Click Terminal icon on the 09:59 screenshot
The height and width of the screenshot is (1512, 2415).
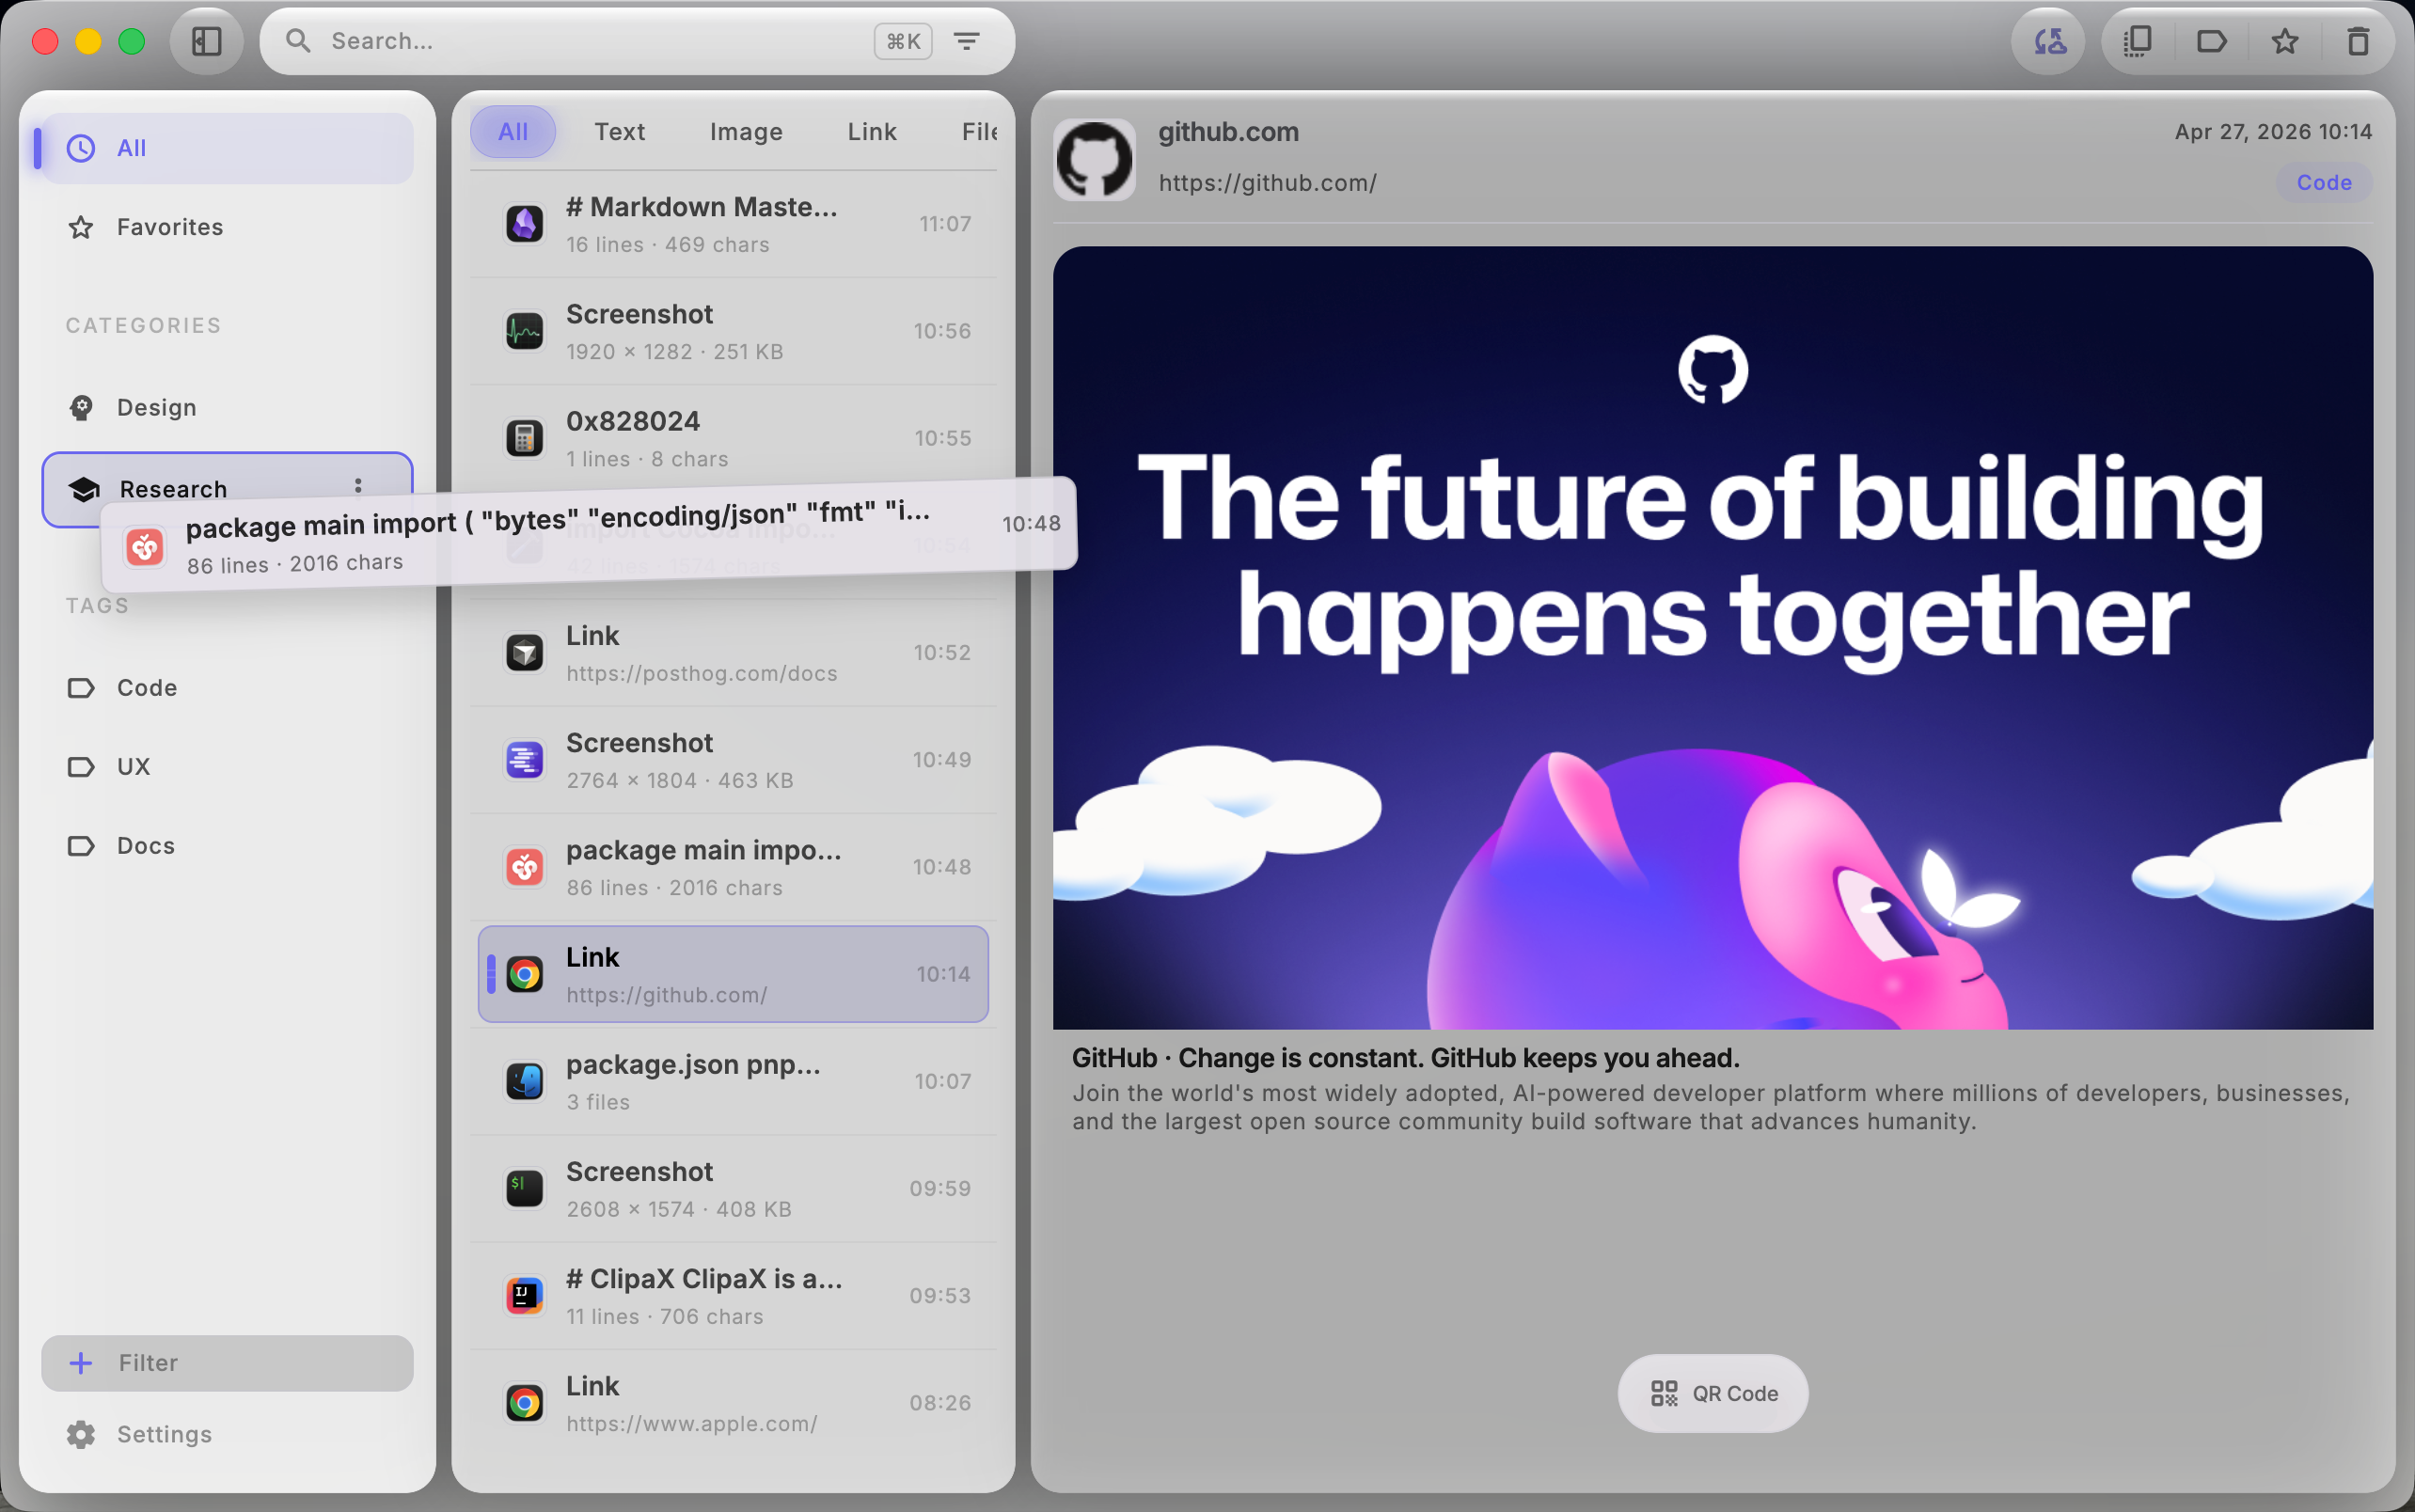coord(524,1188)
